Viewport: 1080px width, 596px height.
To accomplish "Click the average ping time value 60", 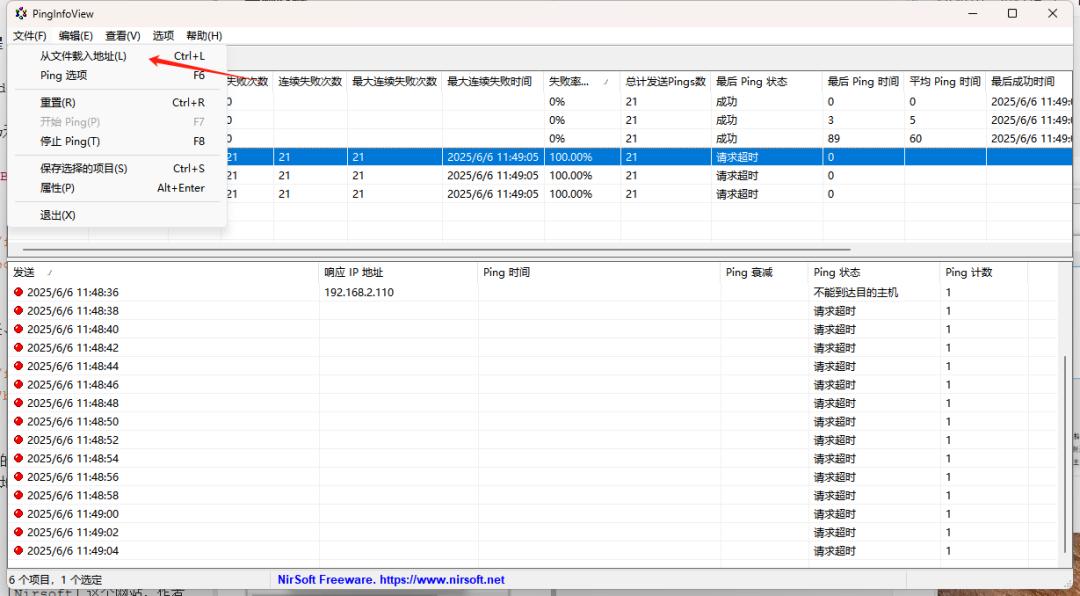I will coord(915,138).
